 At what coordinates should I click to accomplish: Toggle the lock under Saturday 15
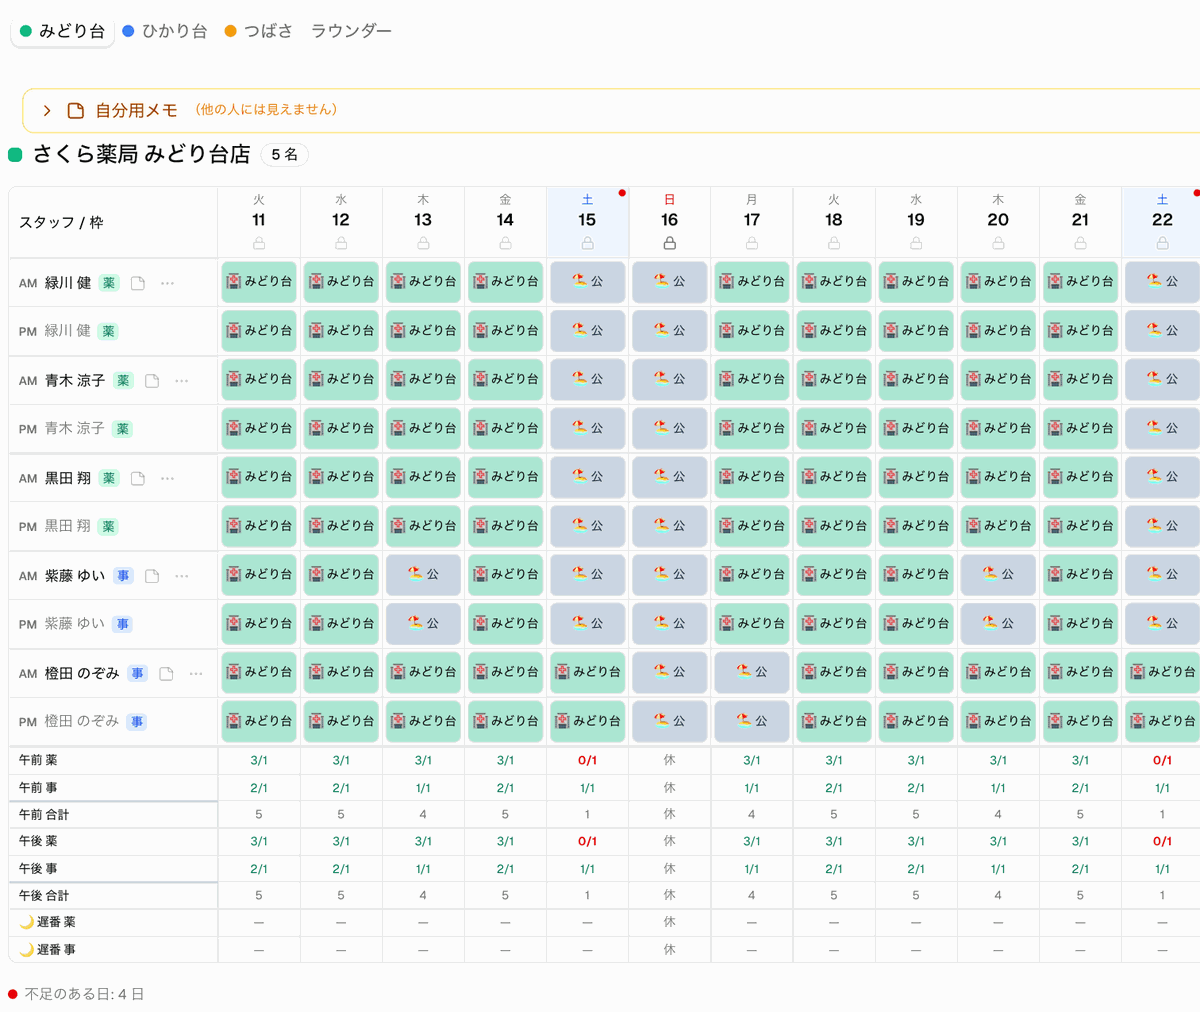point(587,243)
